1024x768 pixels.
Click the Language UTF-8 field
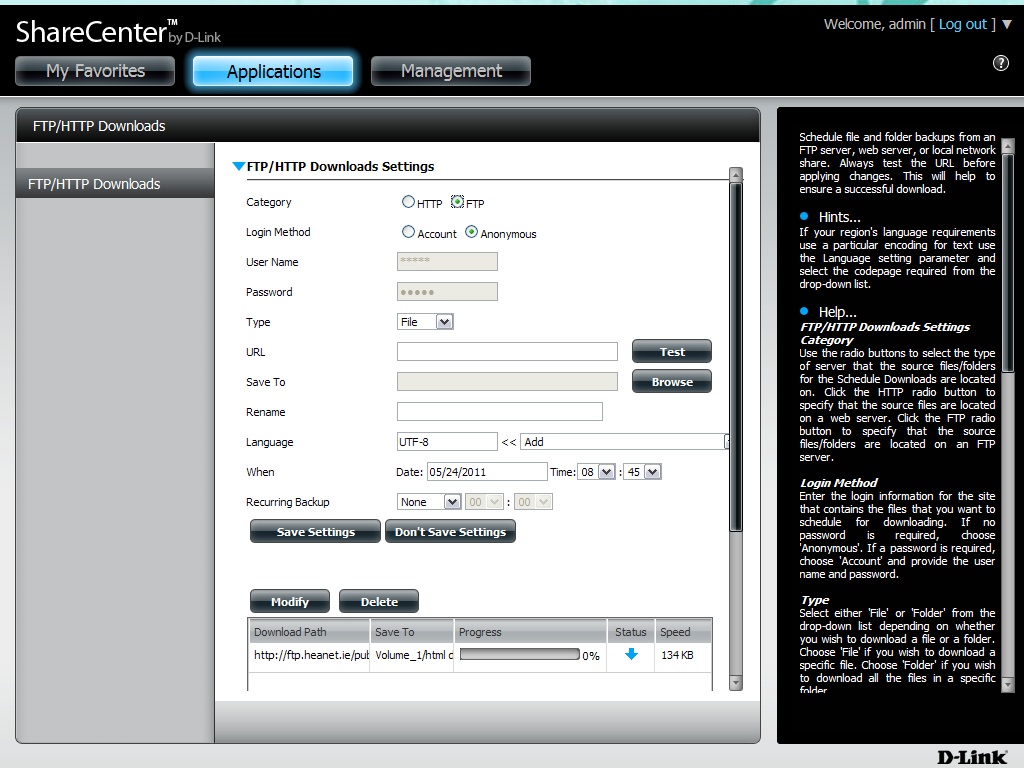click(x=447, y=441)
